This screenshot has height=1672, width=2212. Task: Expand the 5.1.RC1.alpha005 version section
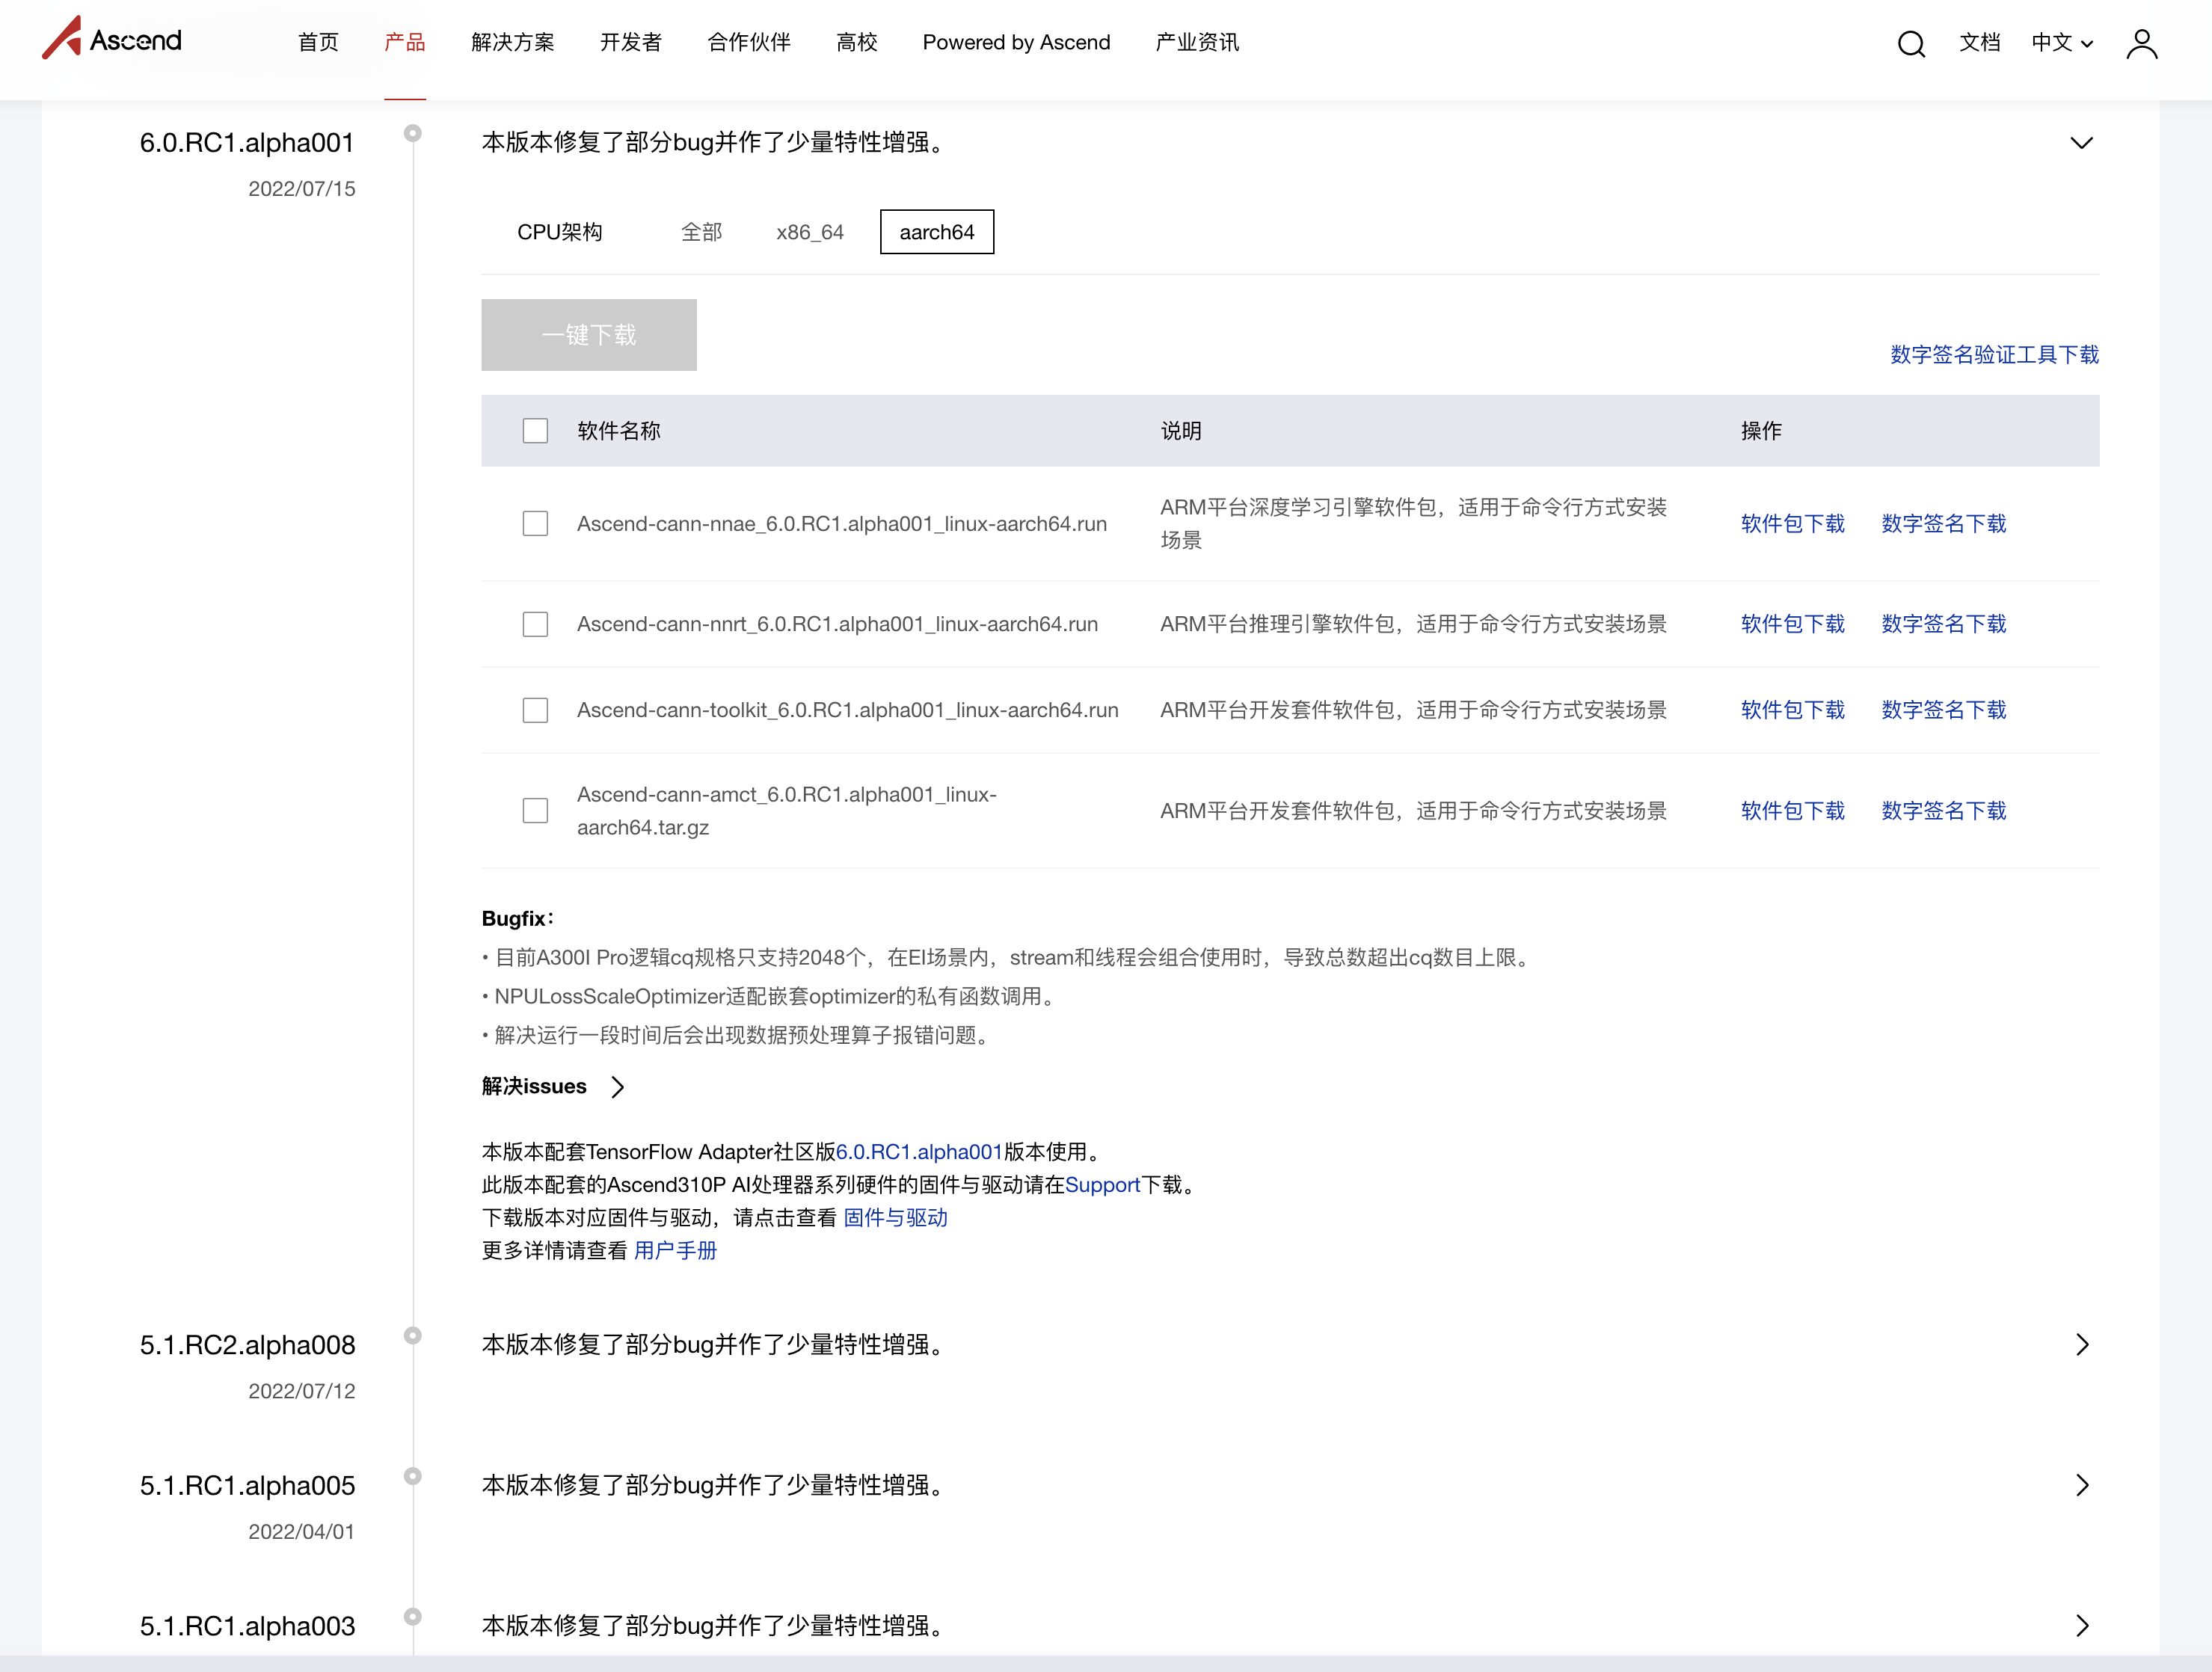tap(2082, 1485)
